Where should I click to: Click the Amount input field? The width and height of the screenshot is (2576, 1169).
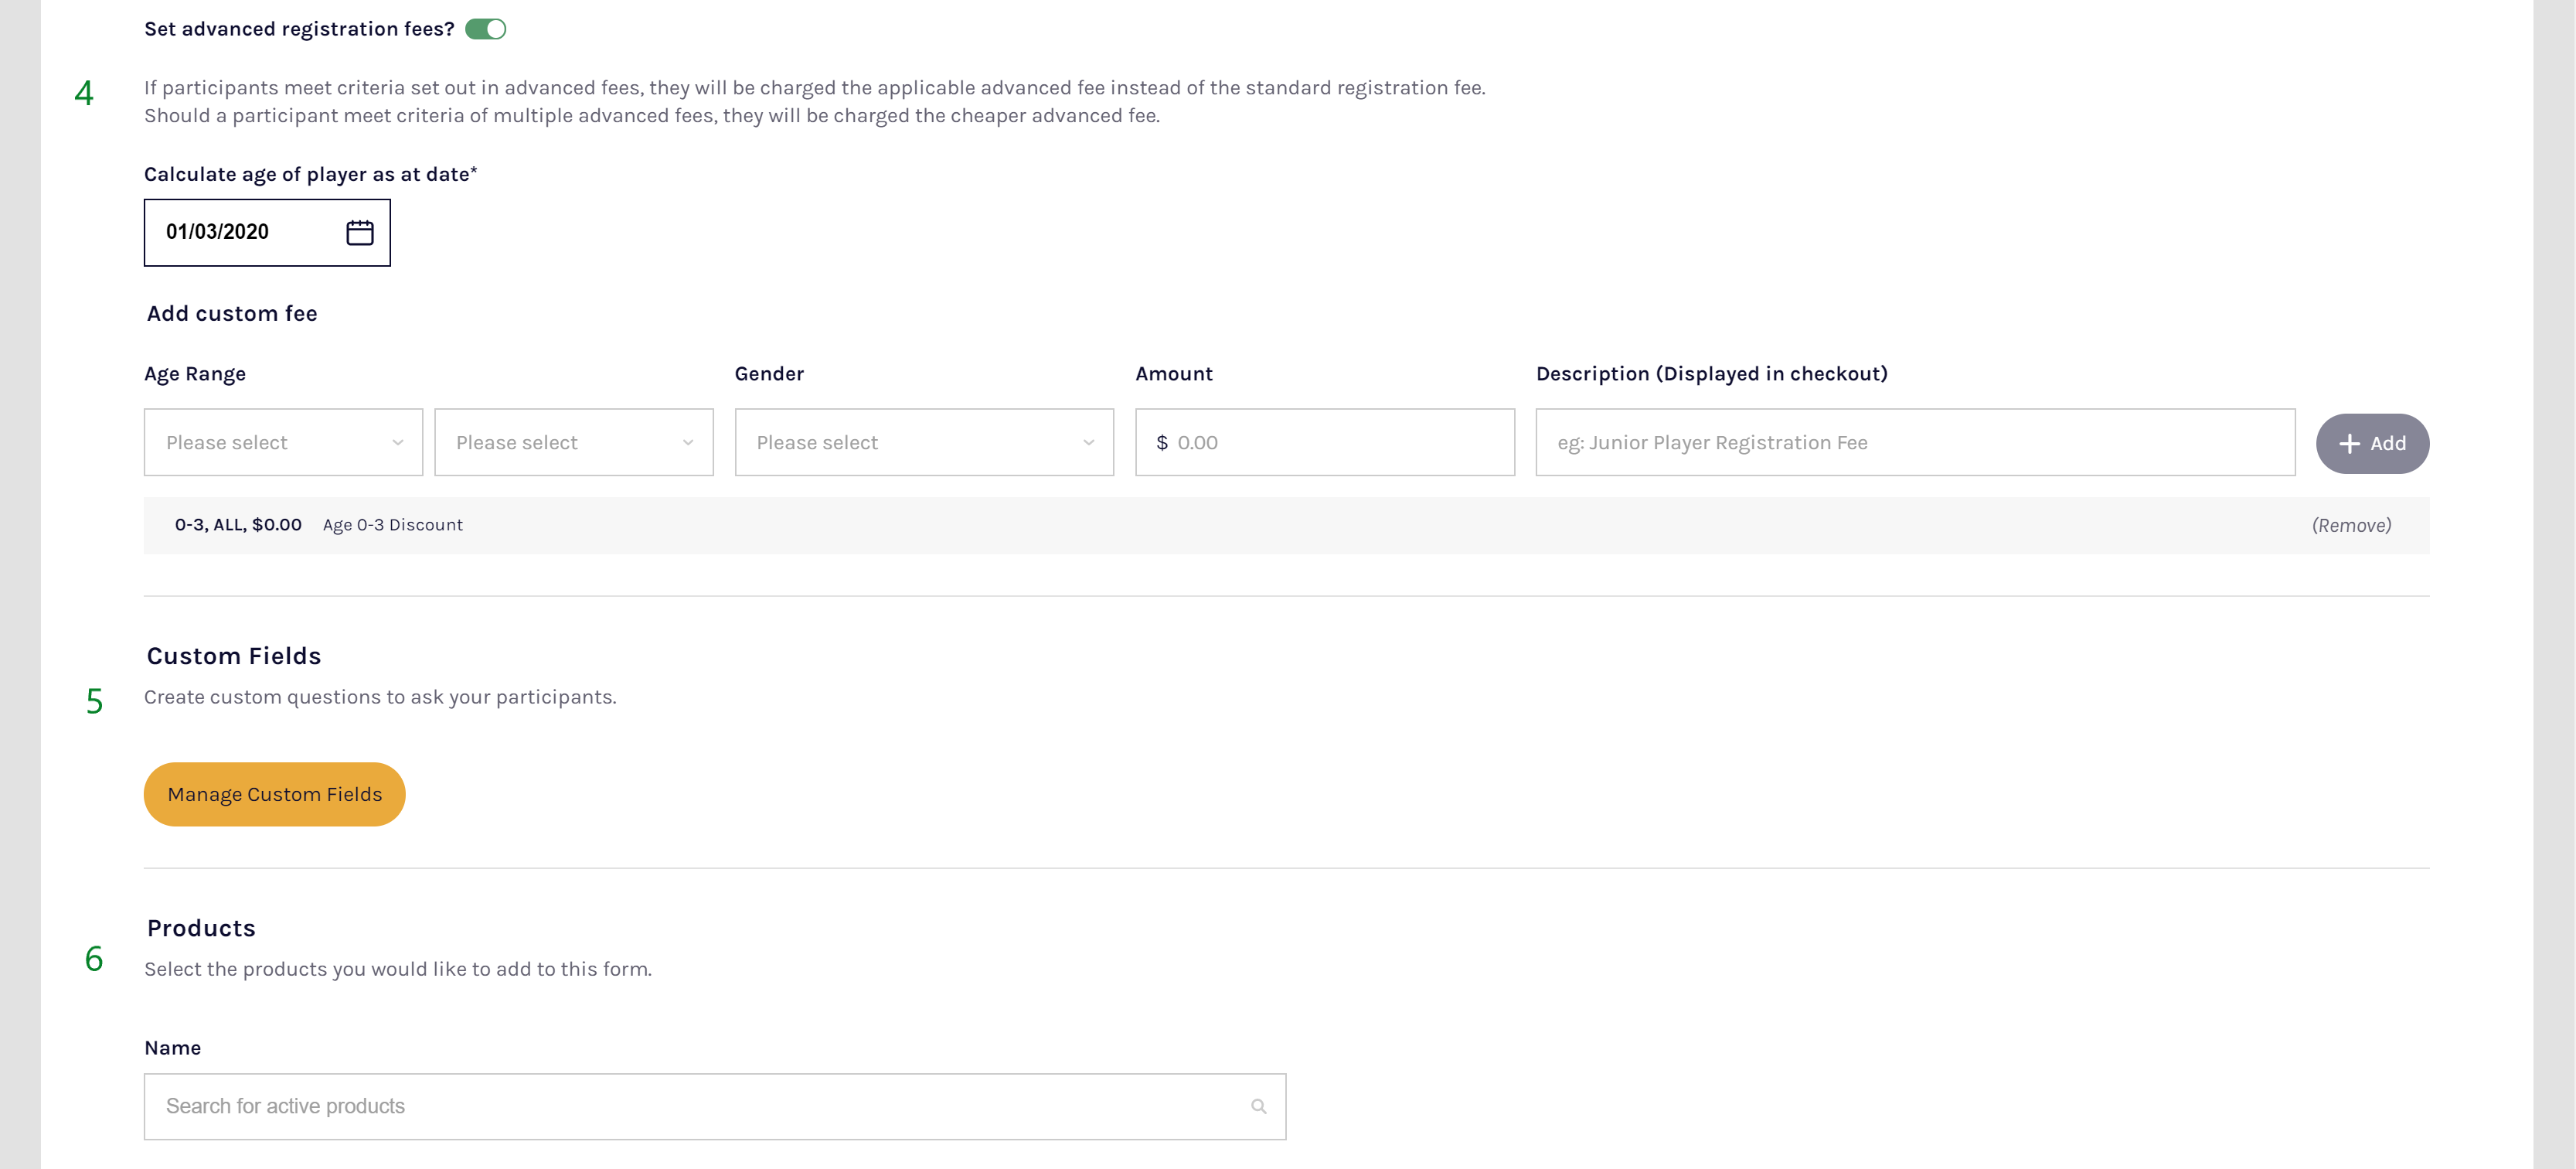click(1340, 442)
